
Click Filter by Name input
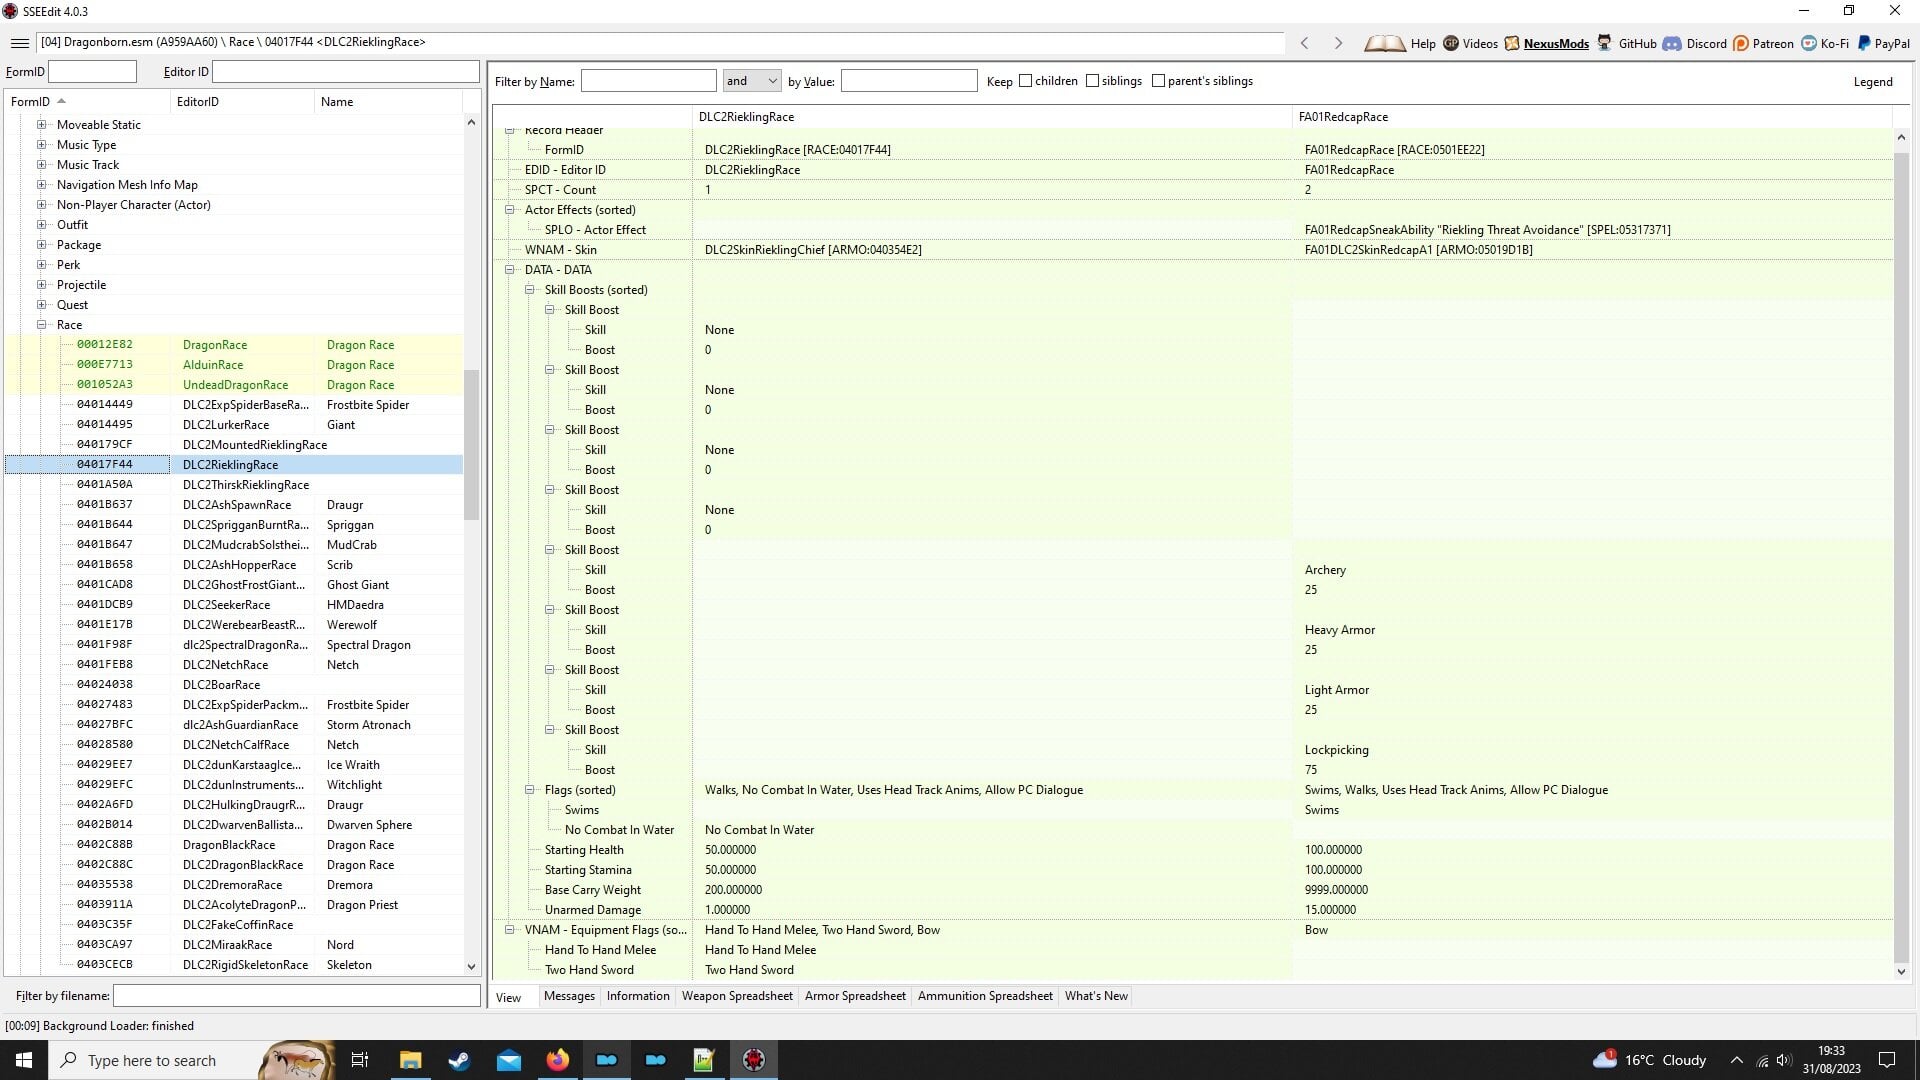click(x=649, y=81)
